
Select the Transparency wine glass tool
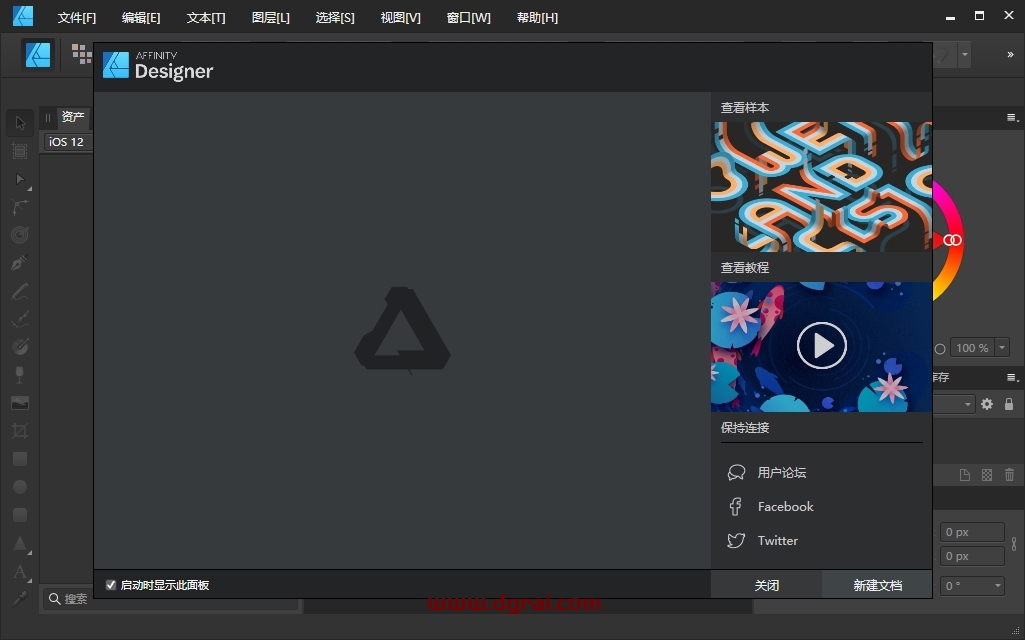[20, 375]
